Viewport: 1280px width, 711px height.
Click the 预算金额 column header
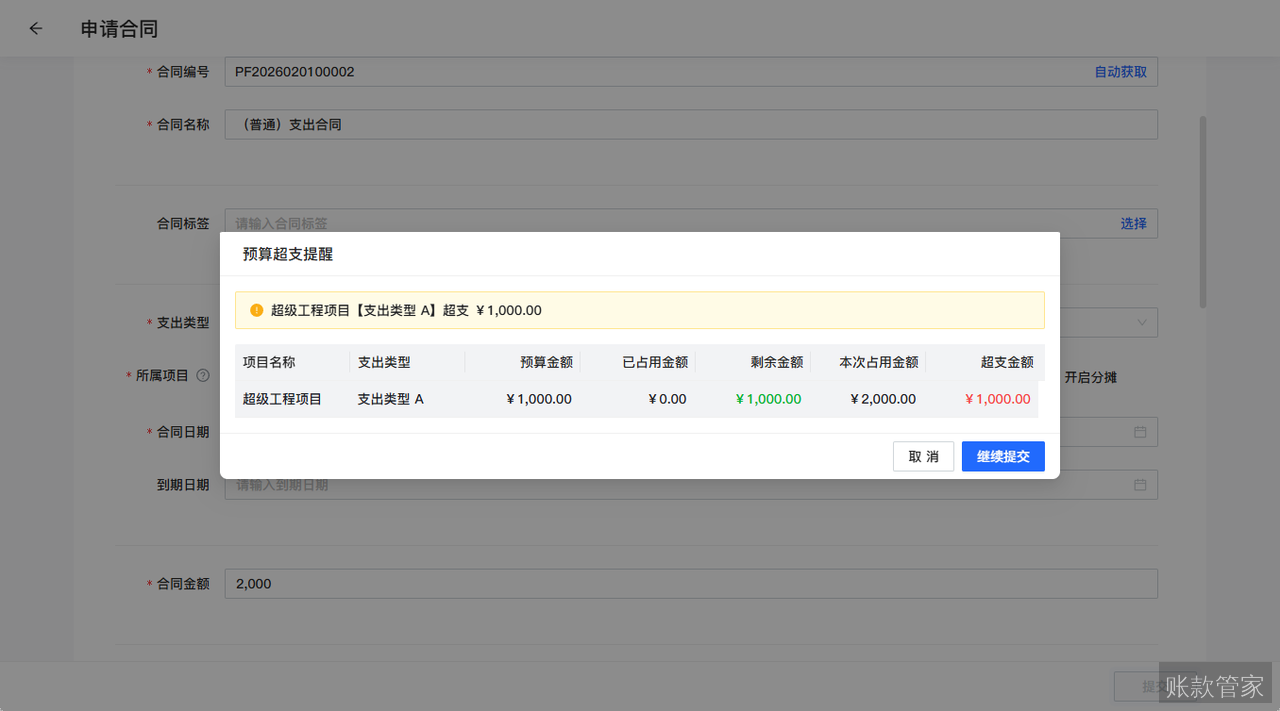tap(546, 362)
